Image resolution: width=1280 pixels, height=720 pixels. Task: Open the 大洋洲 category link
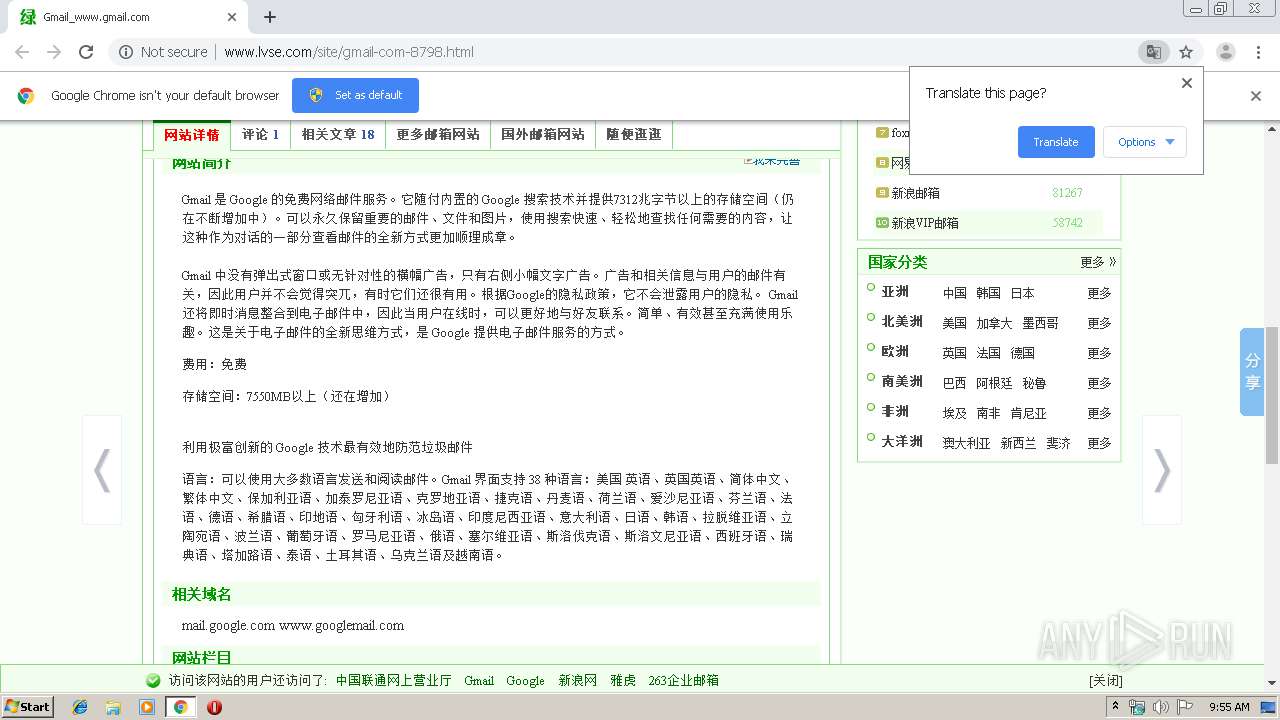pyautogui.click(x=902, y=442)
